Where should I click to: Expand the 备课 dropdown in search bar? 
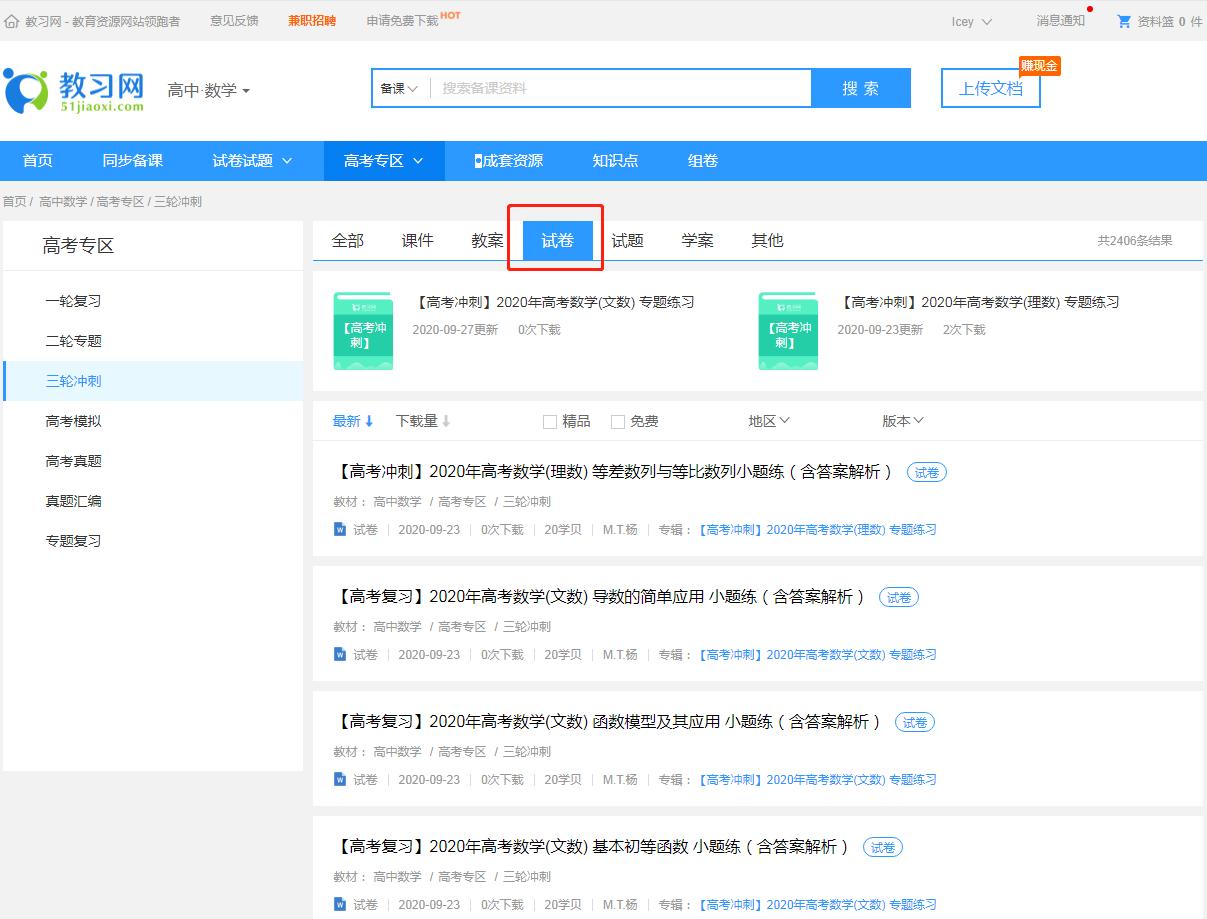click(x=397, y=88)
